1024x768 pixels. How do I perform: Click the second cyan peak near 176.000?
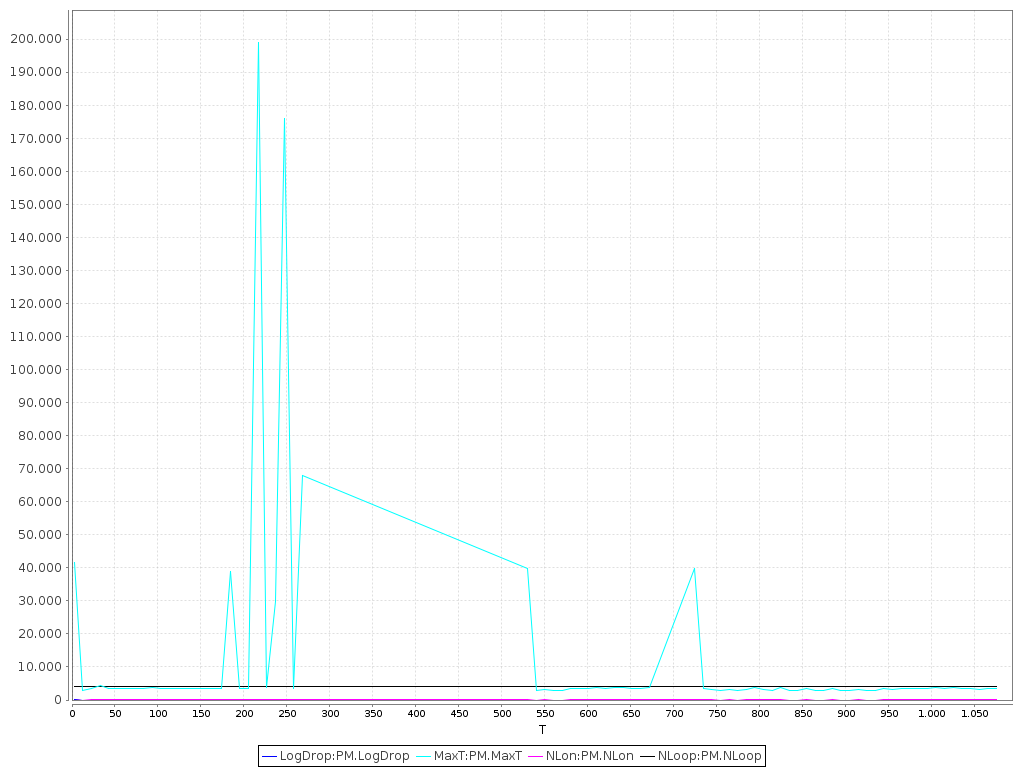click(x=284, y=119)
